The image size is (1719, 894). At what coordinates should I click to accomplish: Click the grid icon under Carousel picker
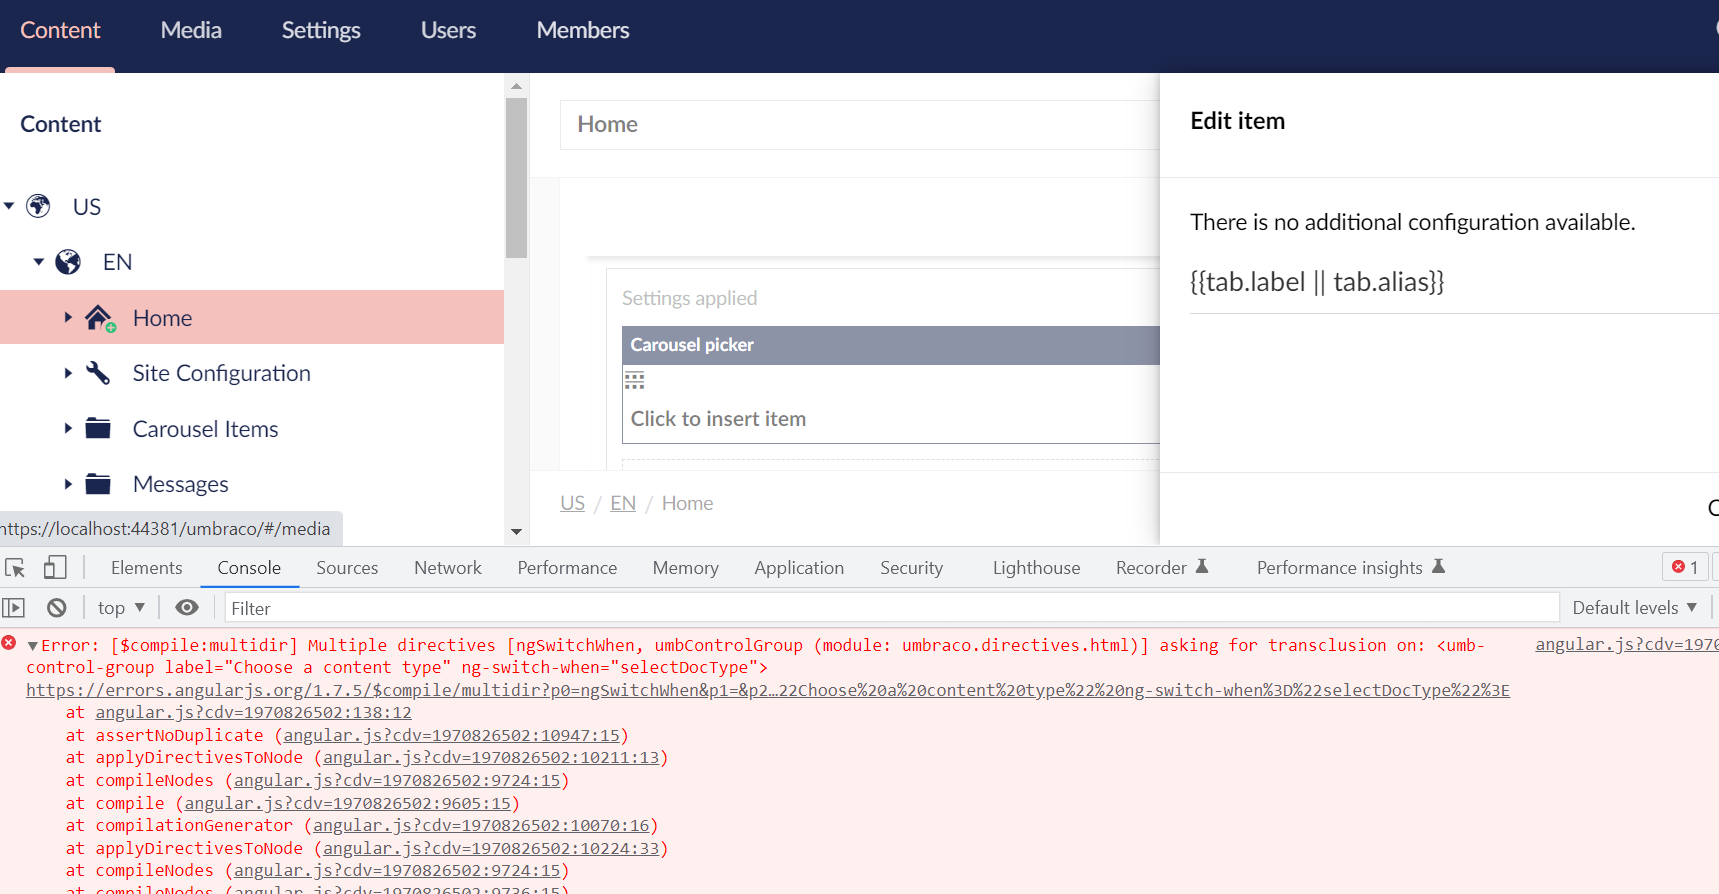(x=635, y=380)
